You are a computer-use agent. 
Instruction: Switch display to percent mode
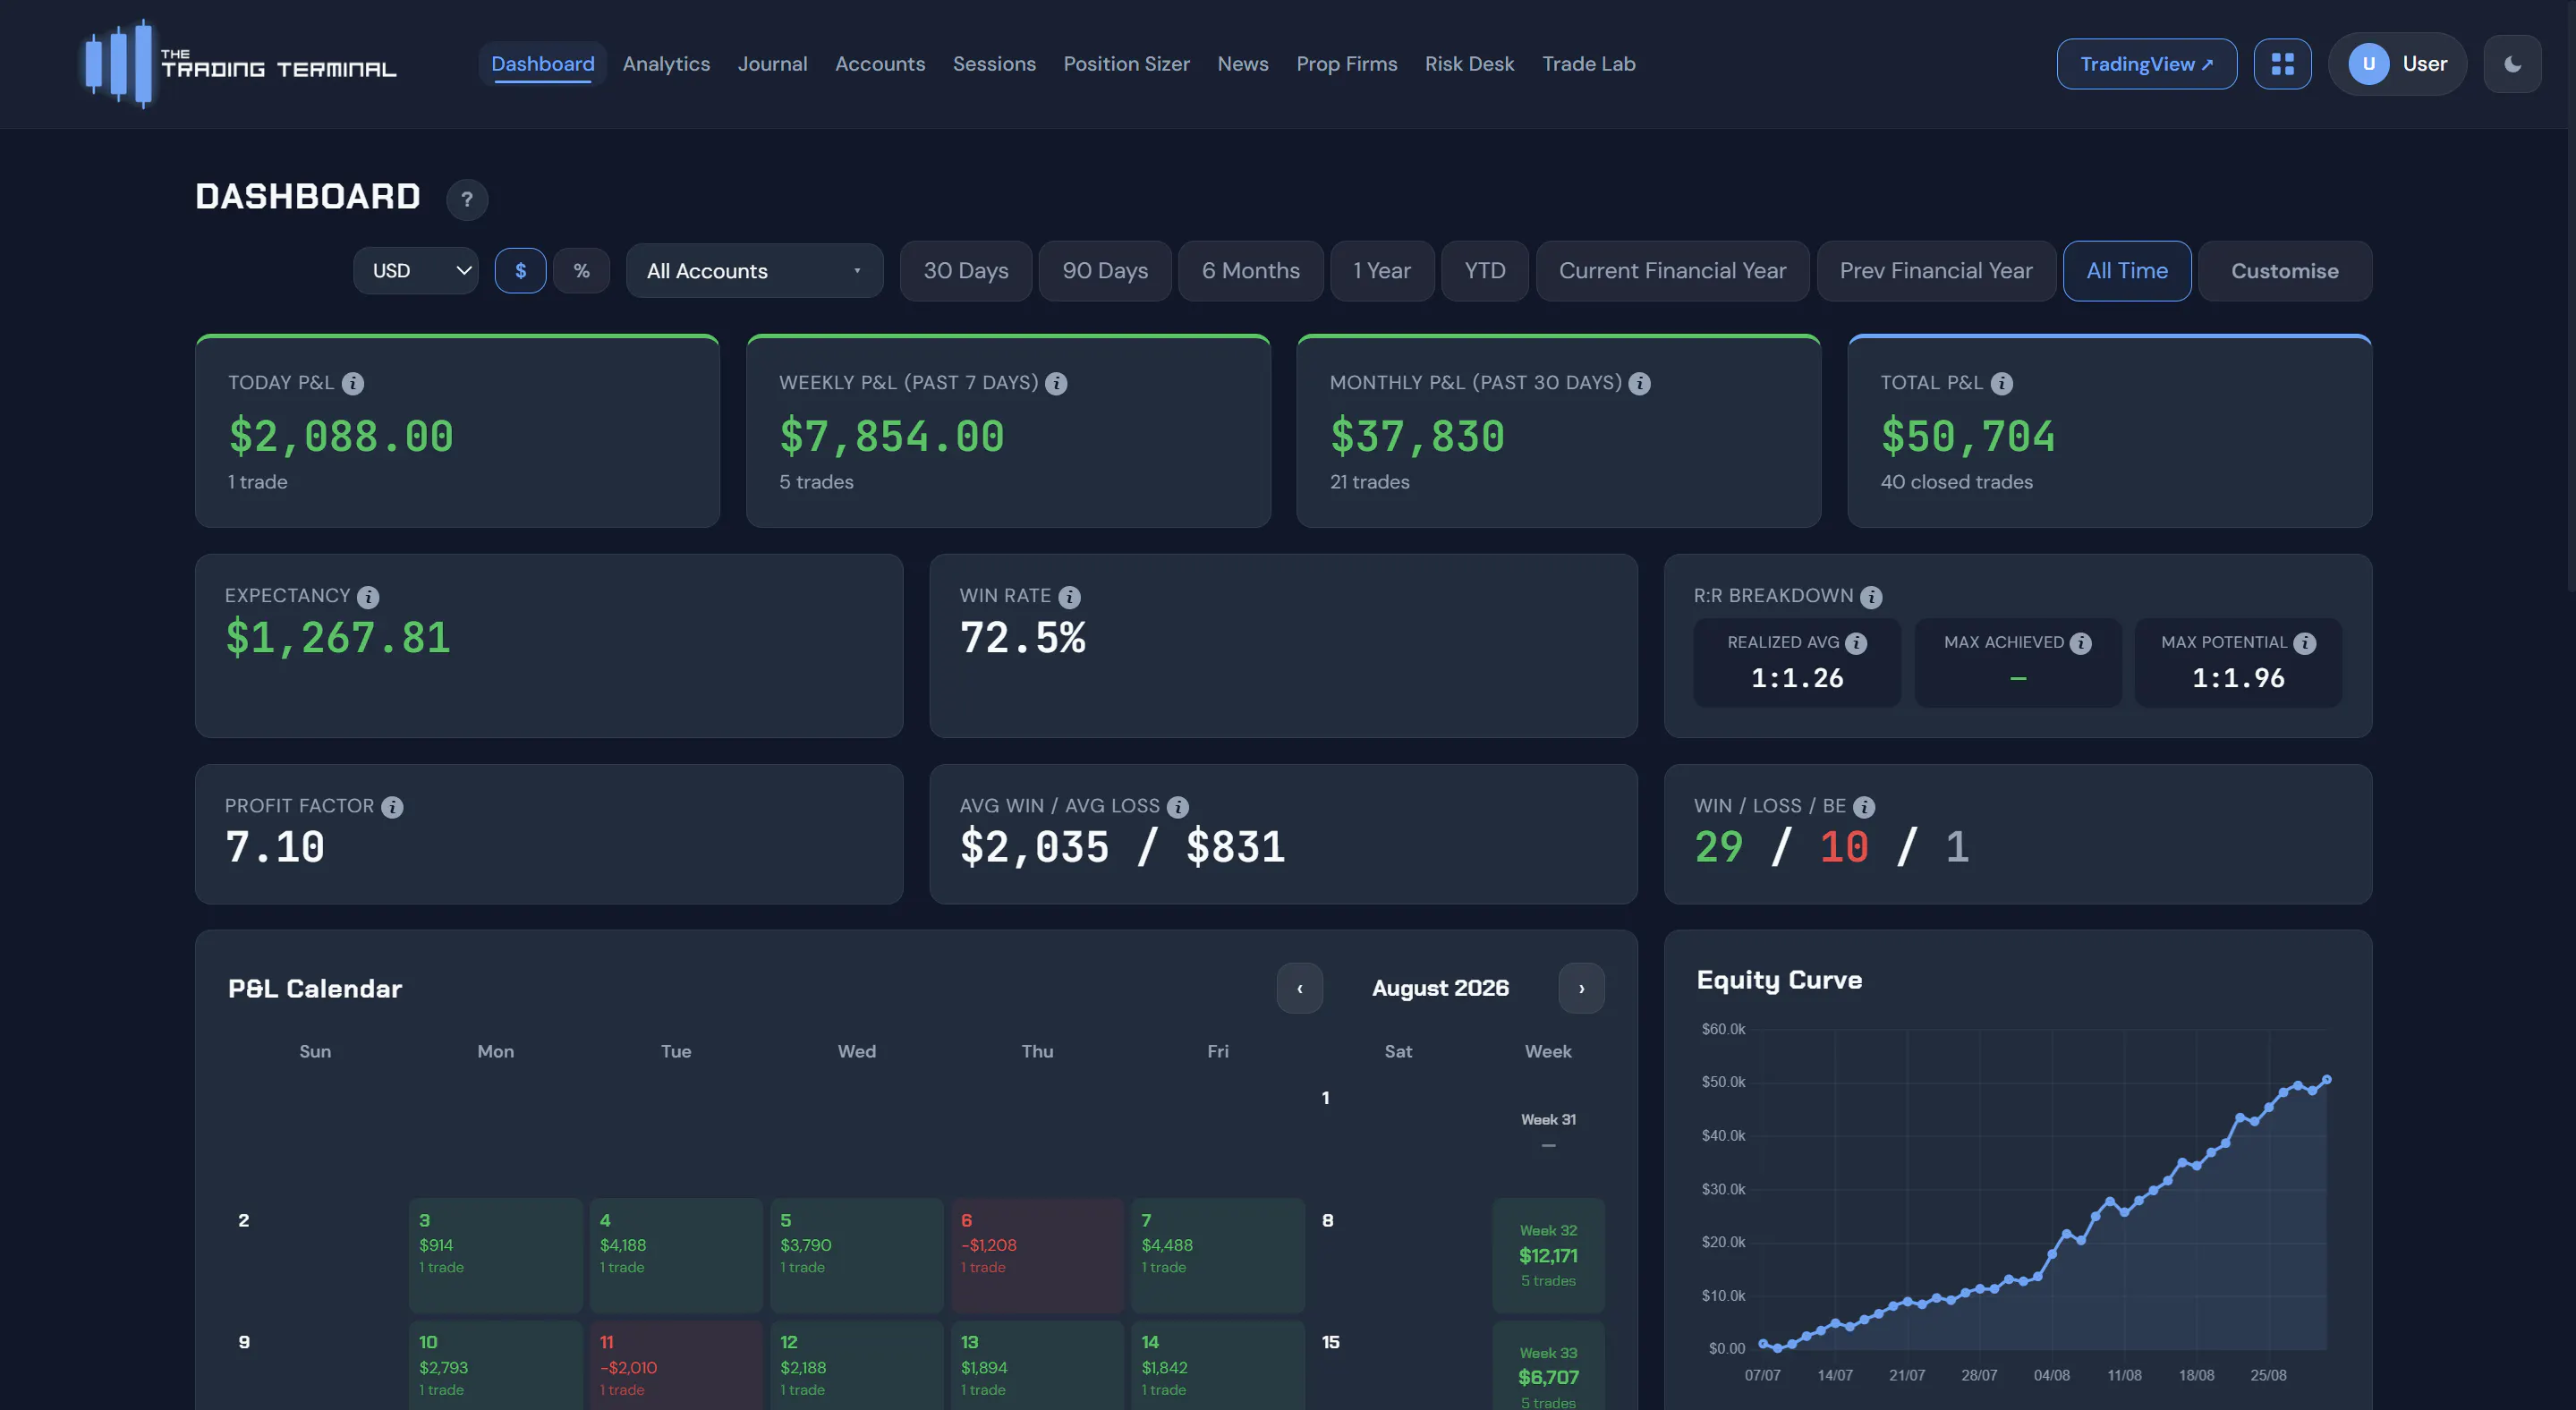581,271
